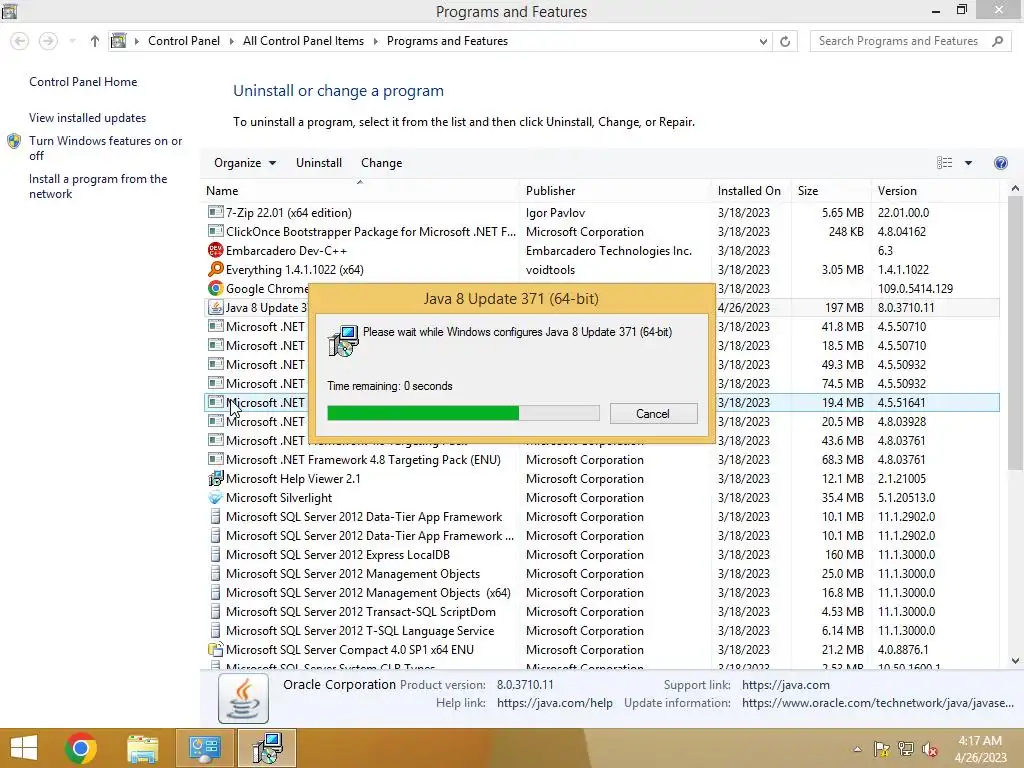Sort by the Size column header
Screen dimensions: 1024x768
(831, 191)
